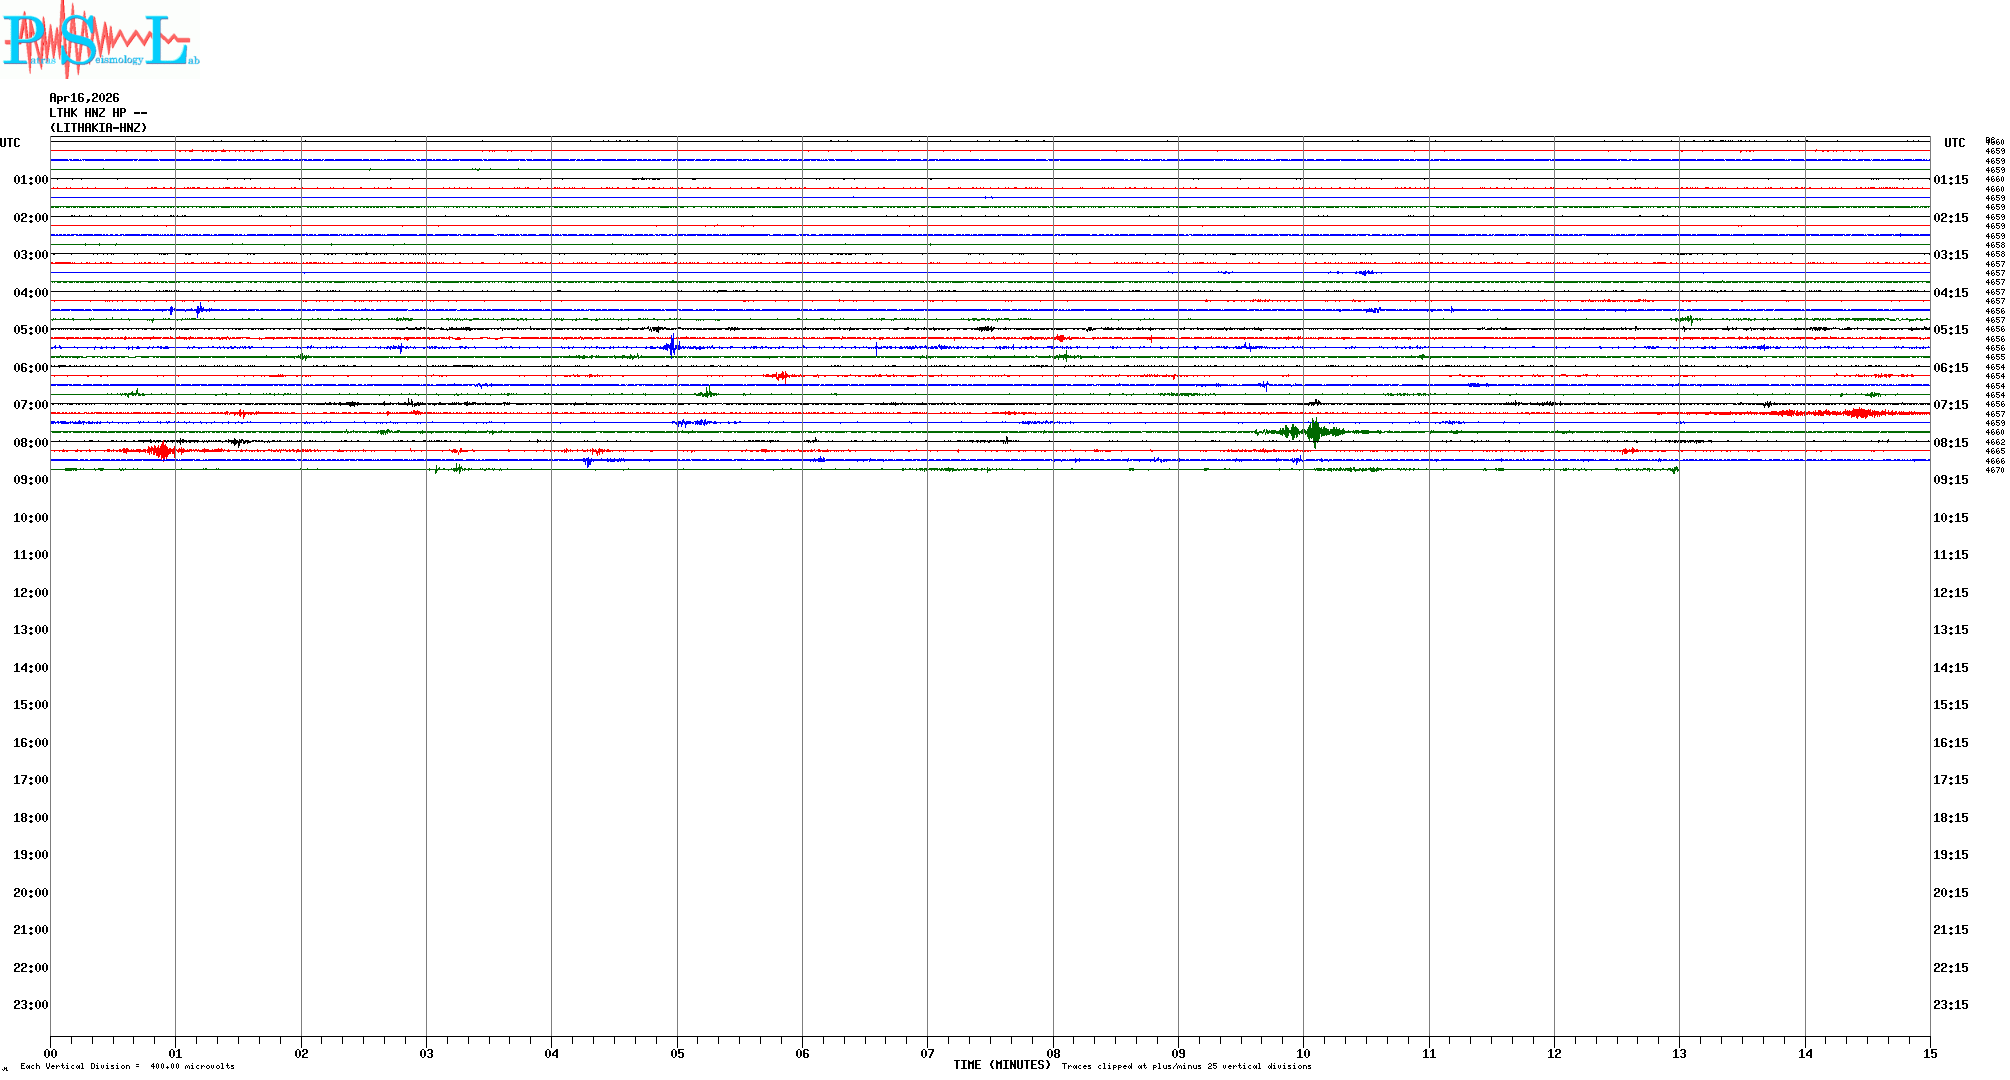This screenshot has width=2010, height=1080.
Task: Click the red seismic burst near minute 01
Action: (162, 451)
